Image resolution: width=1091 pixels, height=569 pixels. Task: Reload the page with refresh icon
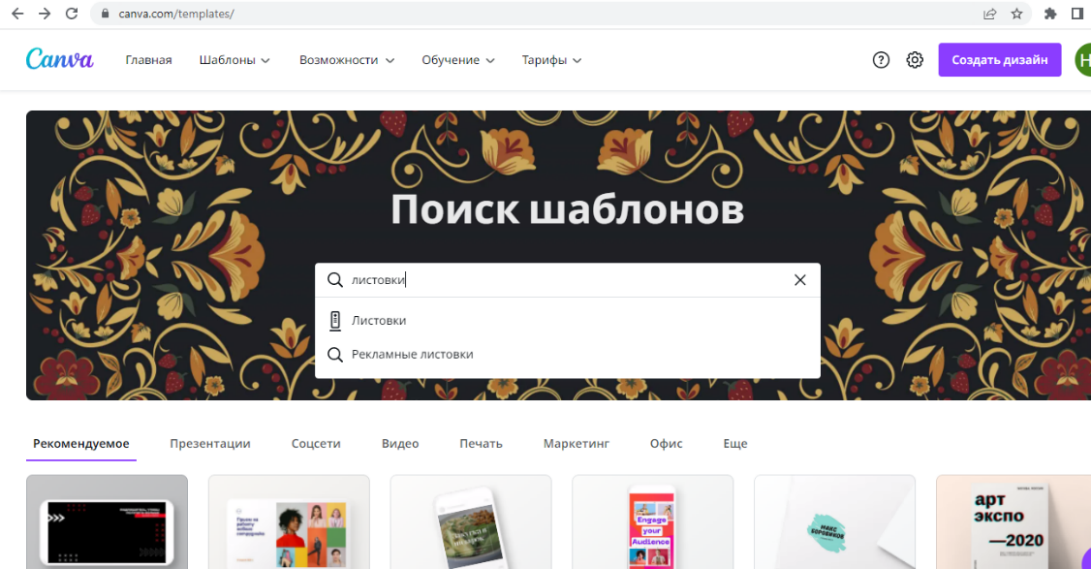pyautogui.click(x=72, y=13)
